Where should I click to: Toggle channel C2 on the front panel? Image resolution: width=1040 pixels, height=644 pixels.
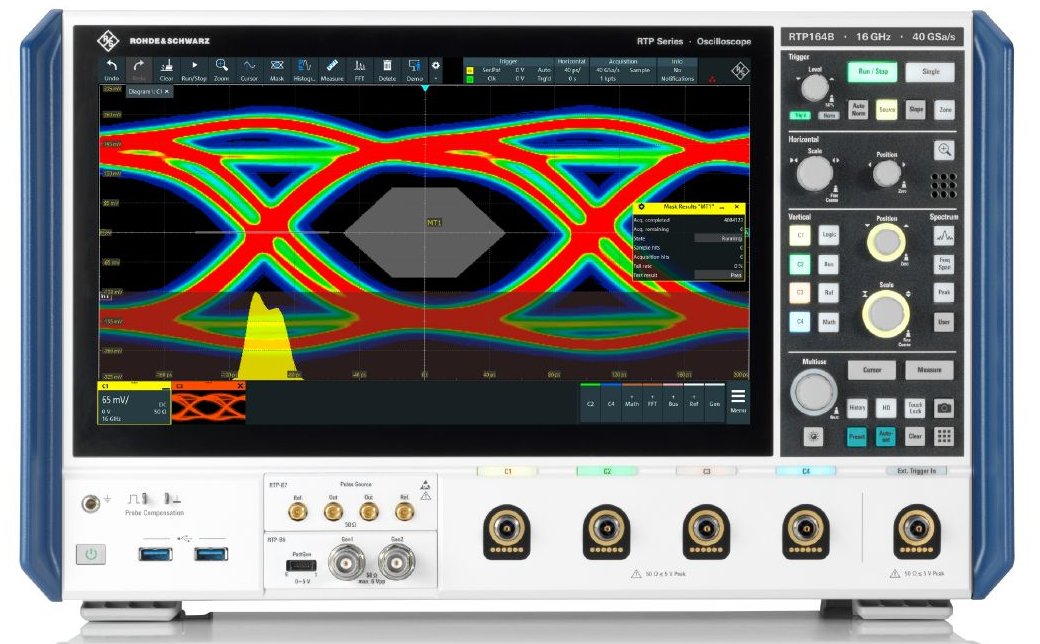click(x=799, y=265)
